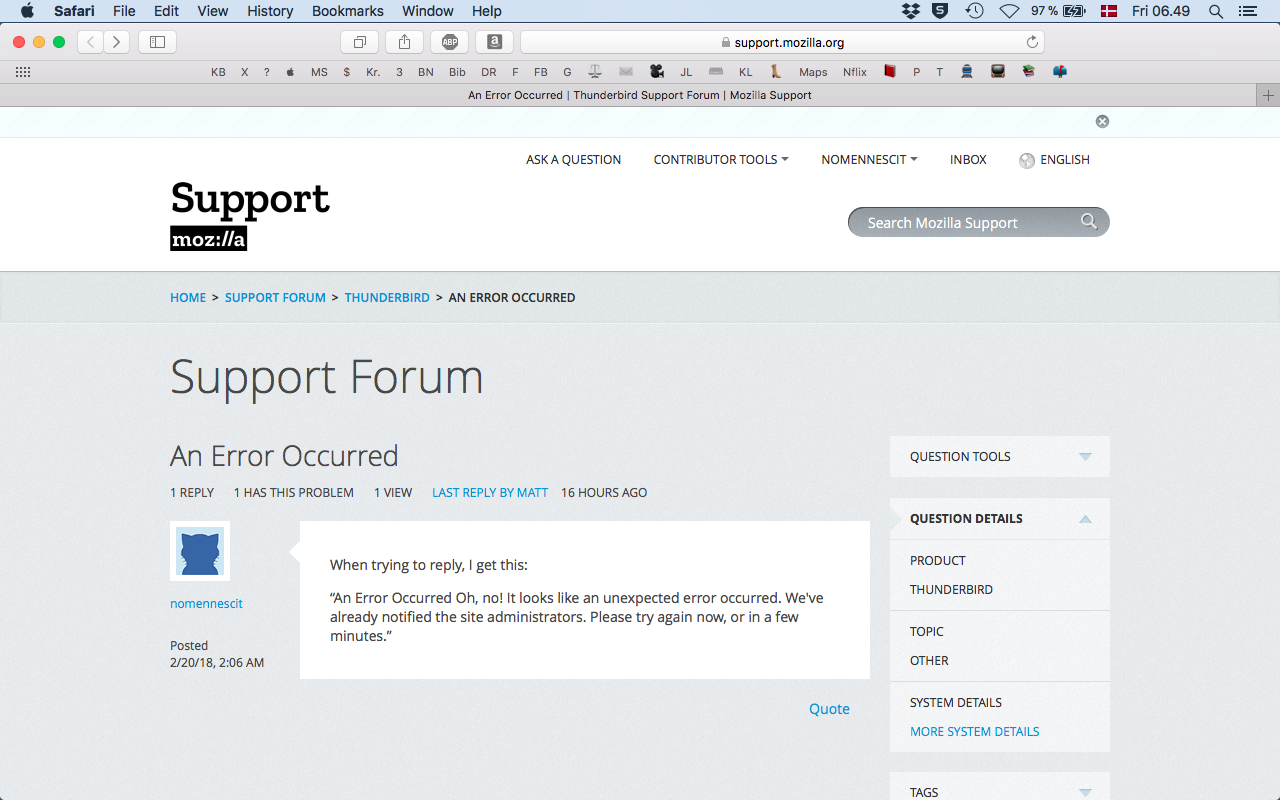Open nomennescit profile name link
The image size is (1280, 800).
click(206, 603)
